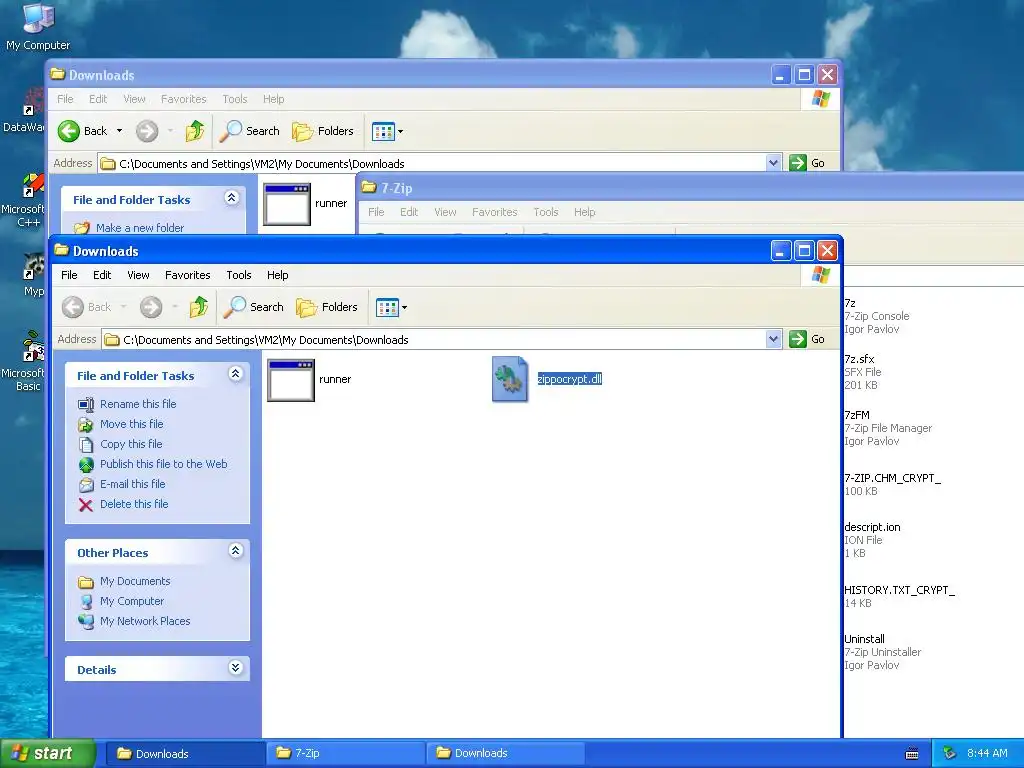Click the tray icon beside the clock
Viewport: 1024px width, 768px height.
950,754
